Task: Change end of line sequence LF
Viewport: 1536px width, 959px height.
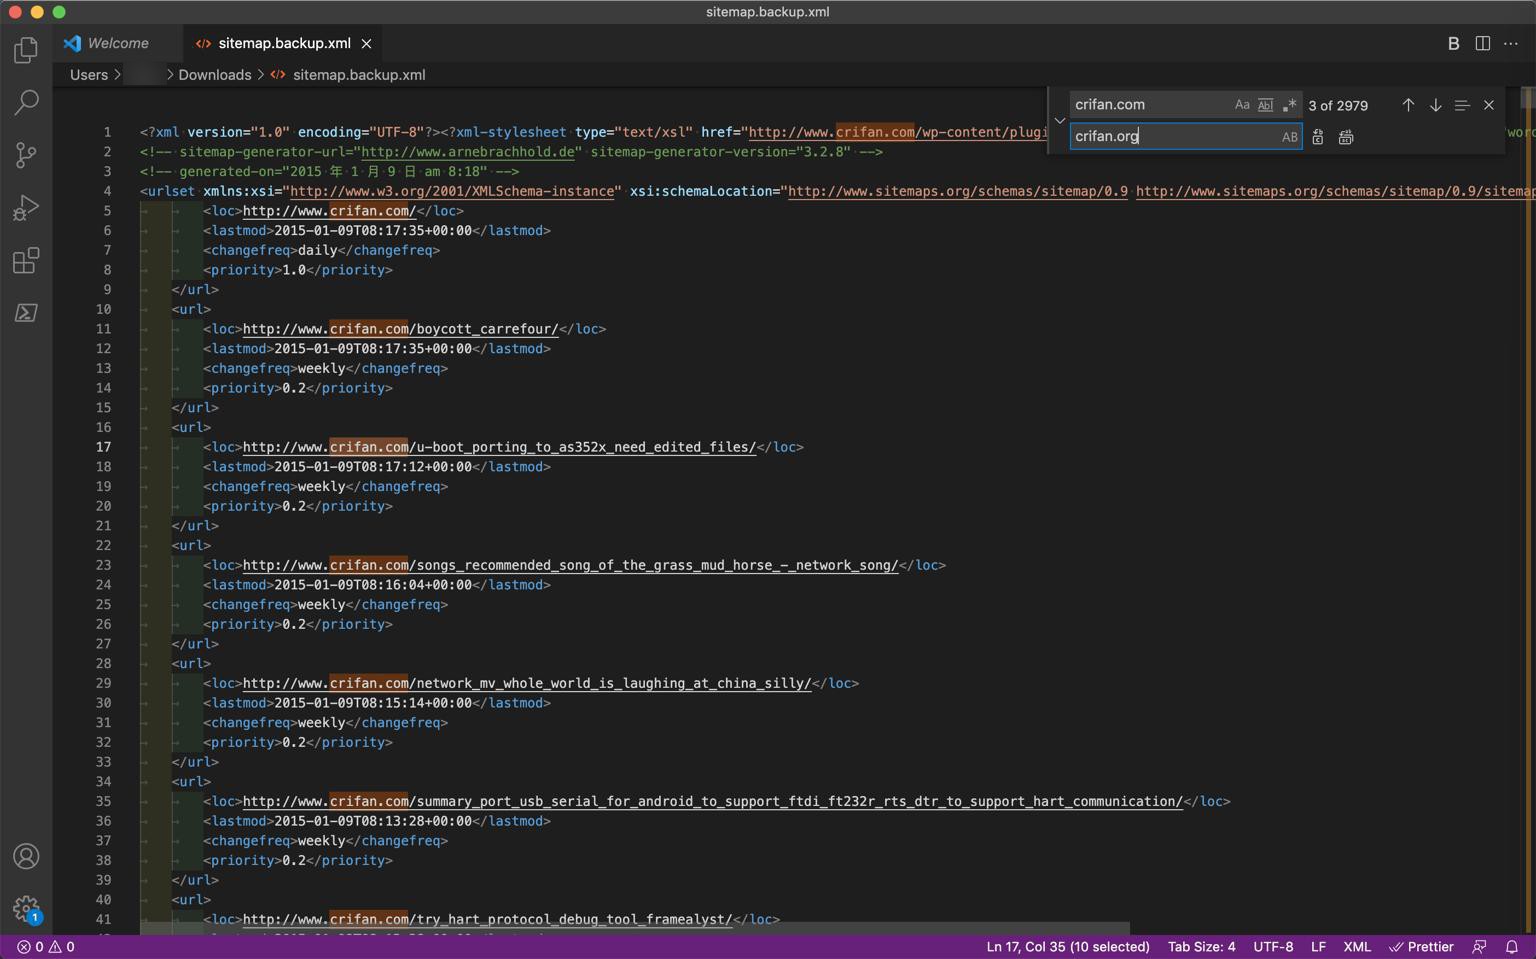Action: 1318,947
